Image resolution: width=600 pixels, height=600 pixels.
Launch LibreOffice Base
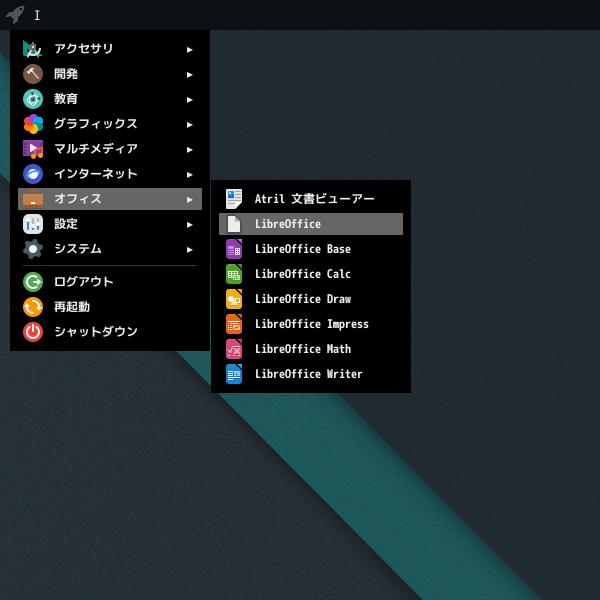click(x=311, y=249)
